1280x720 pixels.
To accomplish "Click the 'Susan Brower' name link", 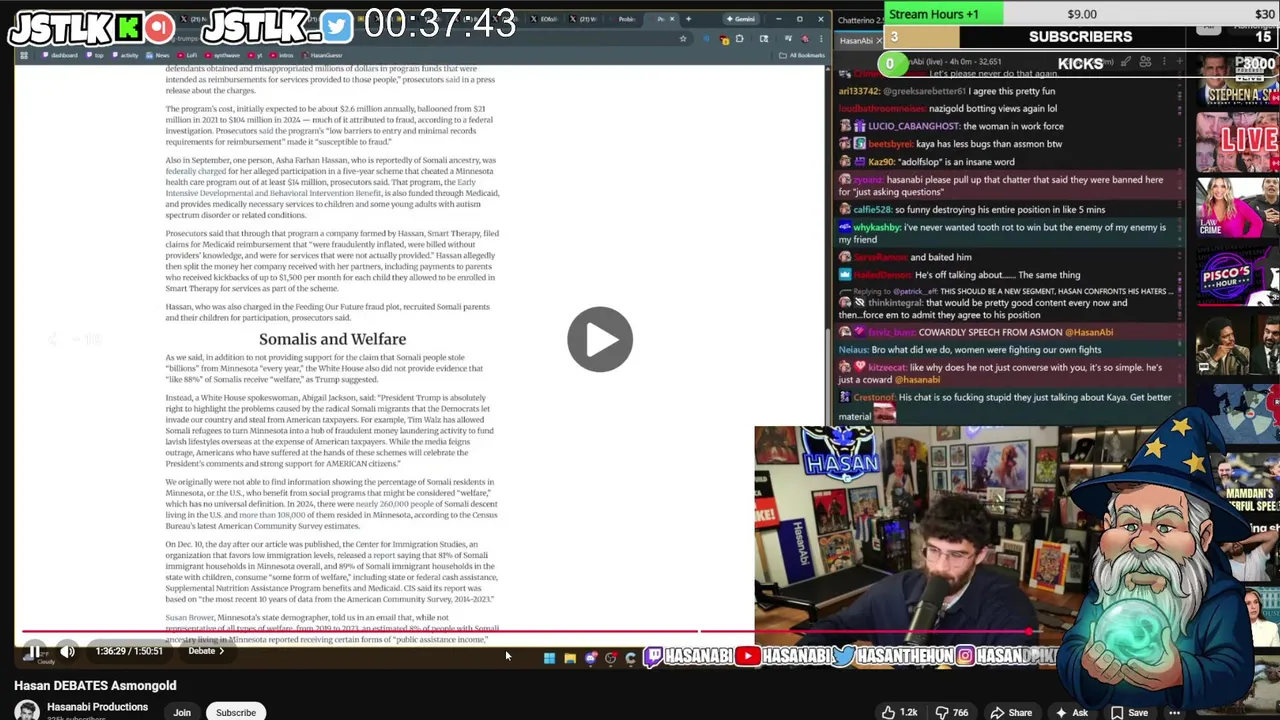I will [190, 618].
